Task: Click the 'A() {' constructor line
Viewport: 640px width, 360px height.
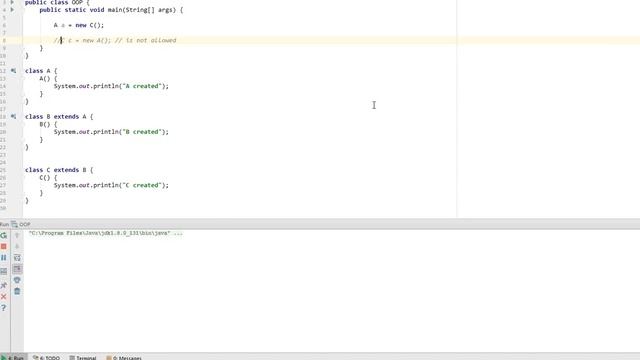Action: tap(49, 78)
